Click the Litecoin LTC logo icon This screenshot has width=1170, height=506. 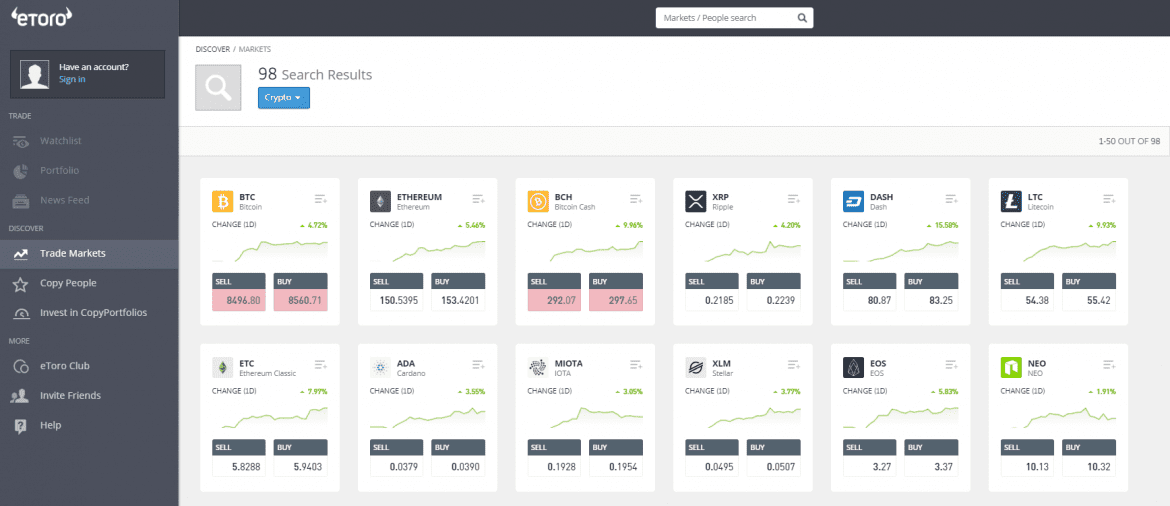(x=1011, y=202)
